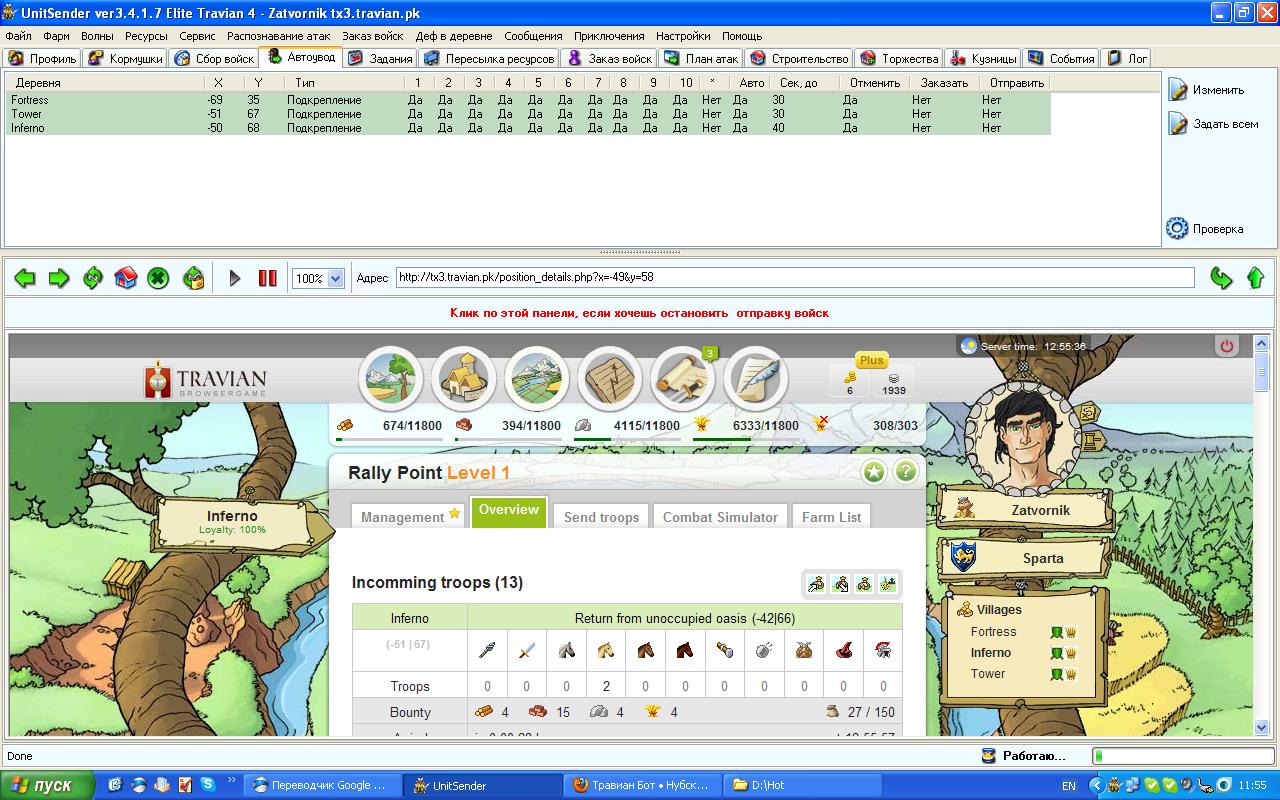The image size is (1280, 800).
Task: Select the Tower row in village table
Action: click(528, 114)
